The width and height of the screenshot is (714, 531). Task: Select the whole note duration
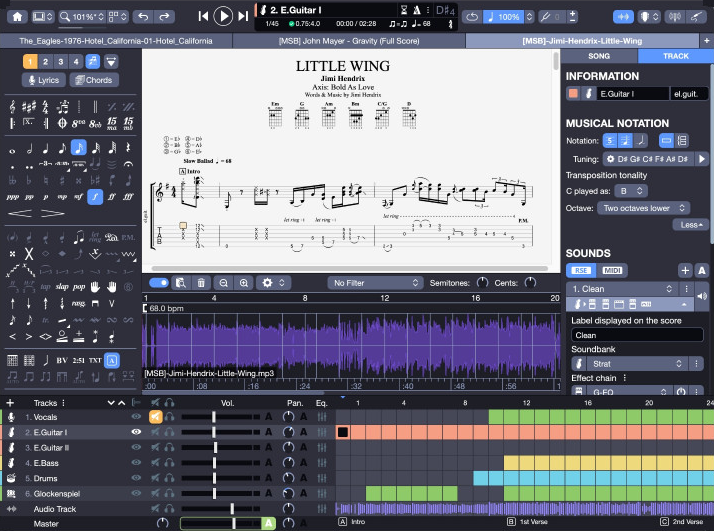pyautogui.click(x=12, y=150)
